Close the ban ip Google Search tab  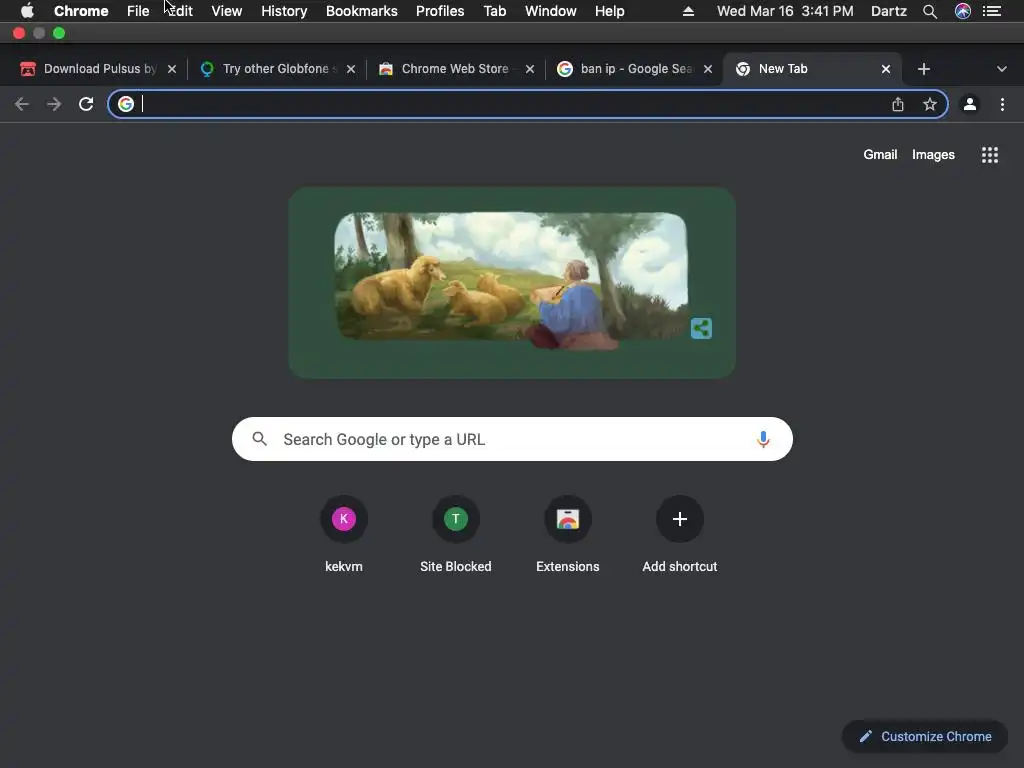pos(708,69)
